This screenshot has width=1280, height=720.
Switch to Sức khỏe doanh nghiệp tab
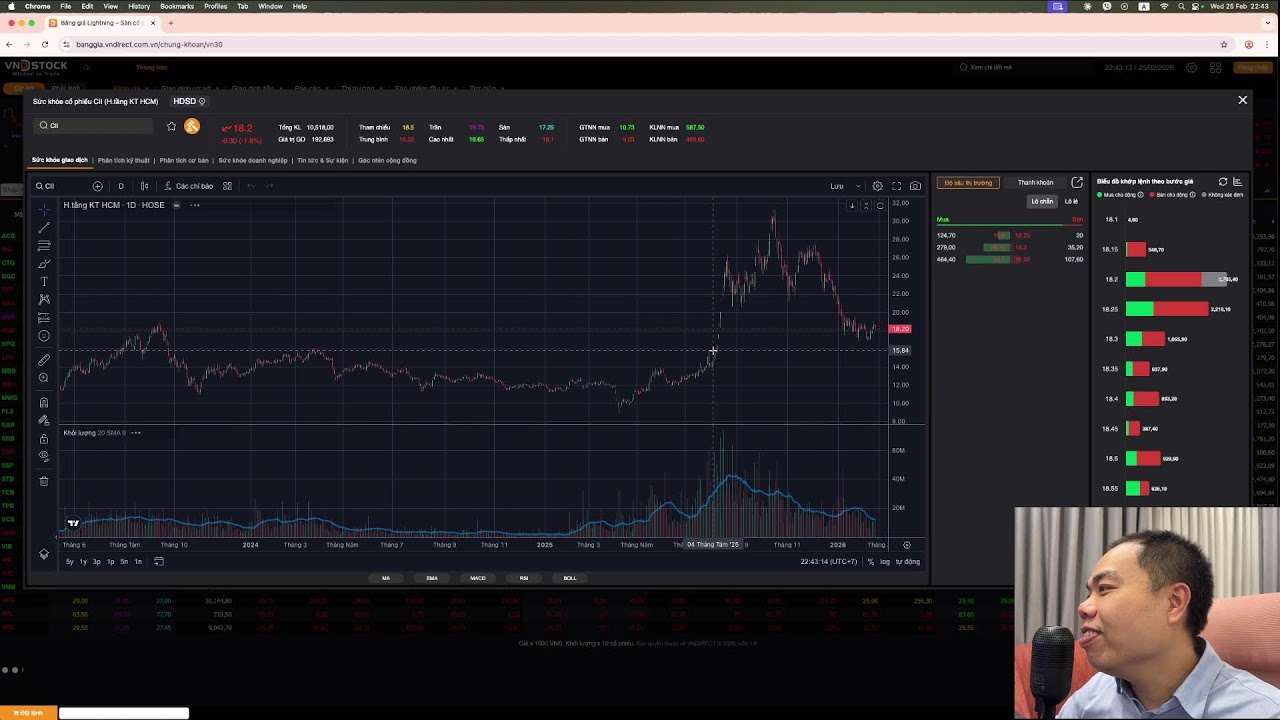tap(253, 160)
